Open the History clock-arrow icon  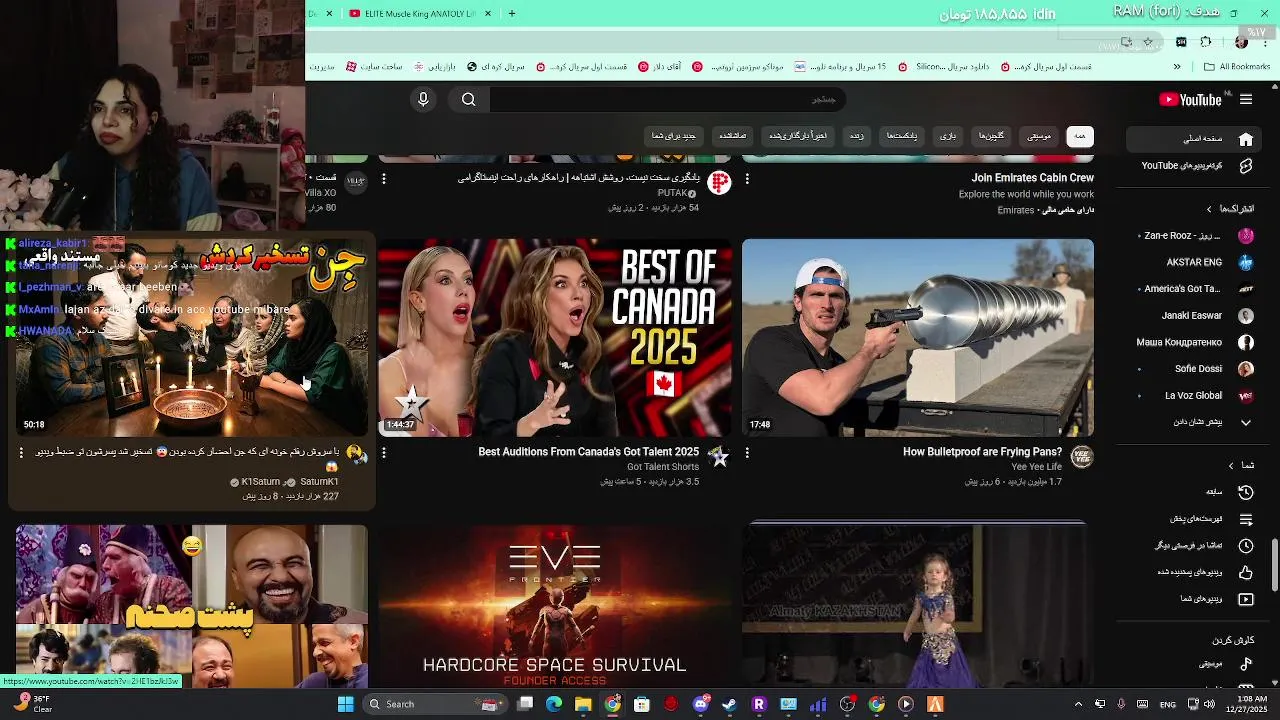click(1246, 492)
